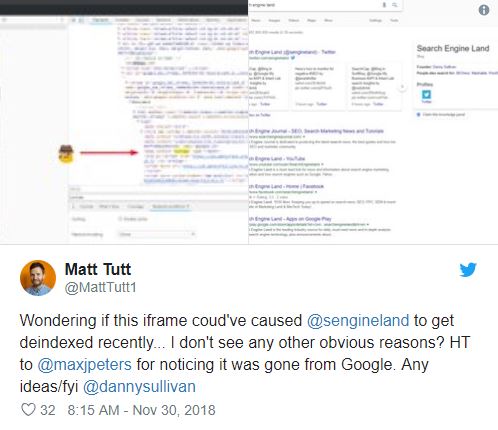Open the @dannysullivan mention link
The image size is (498, 430).
(x=139, y=387)
